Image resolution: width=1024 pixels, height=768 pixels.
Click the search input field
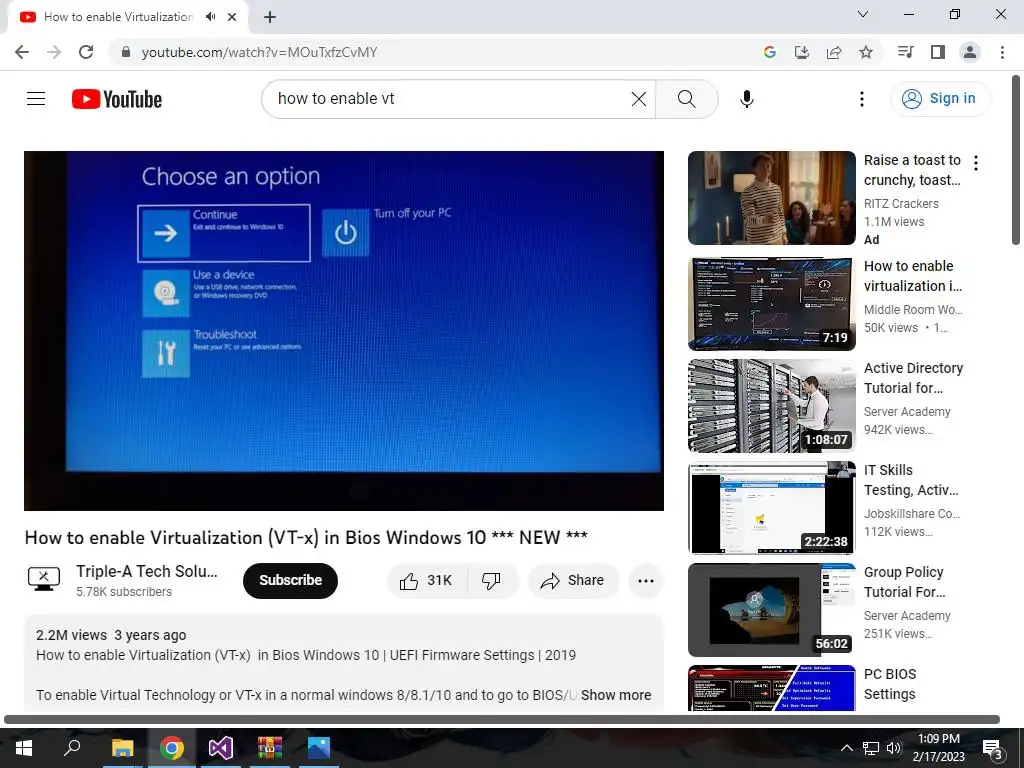pos(451,99)
